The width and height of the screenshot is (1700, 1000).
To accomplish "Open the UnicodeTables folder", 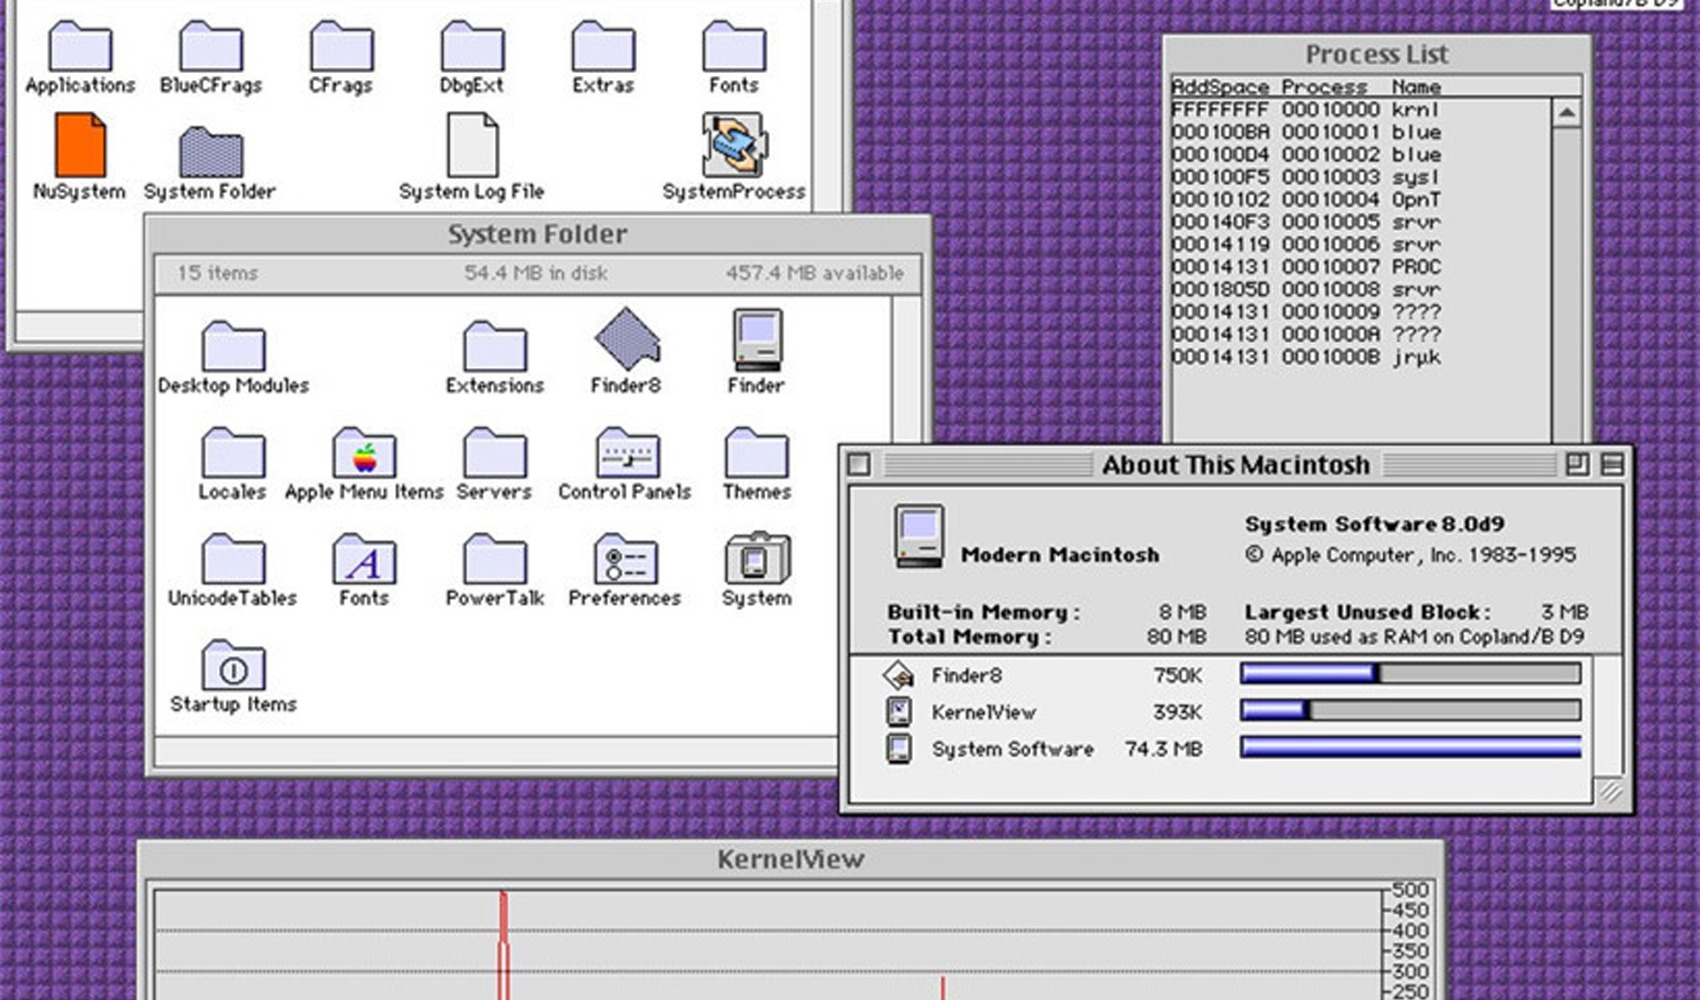I will [x=233, y=559].
